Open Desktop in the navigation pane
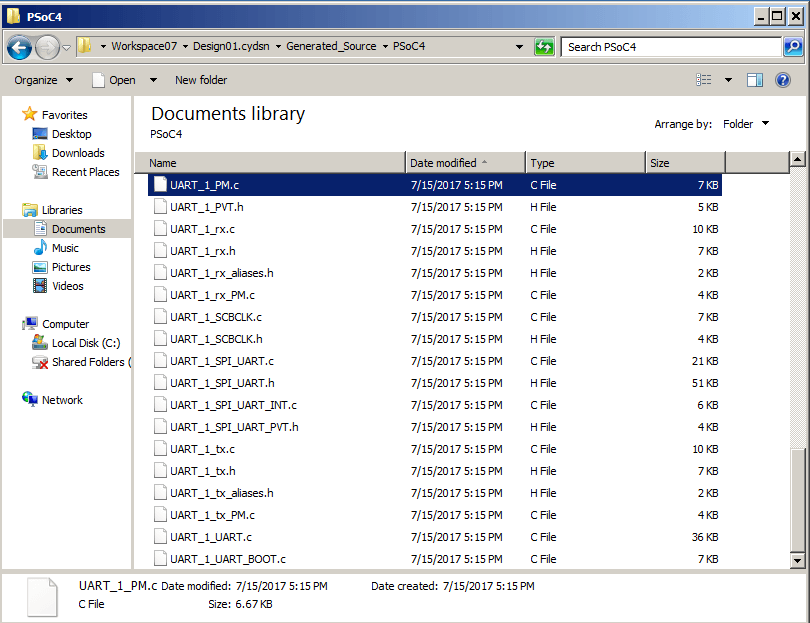The image size is (810, 623). click(x=71, y=134)
